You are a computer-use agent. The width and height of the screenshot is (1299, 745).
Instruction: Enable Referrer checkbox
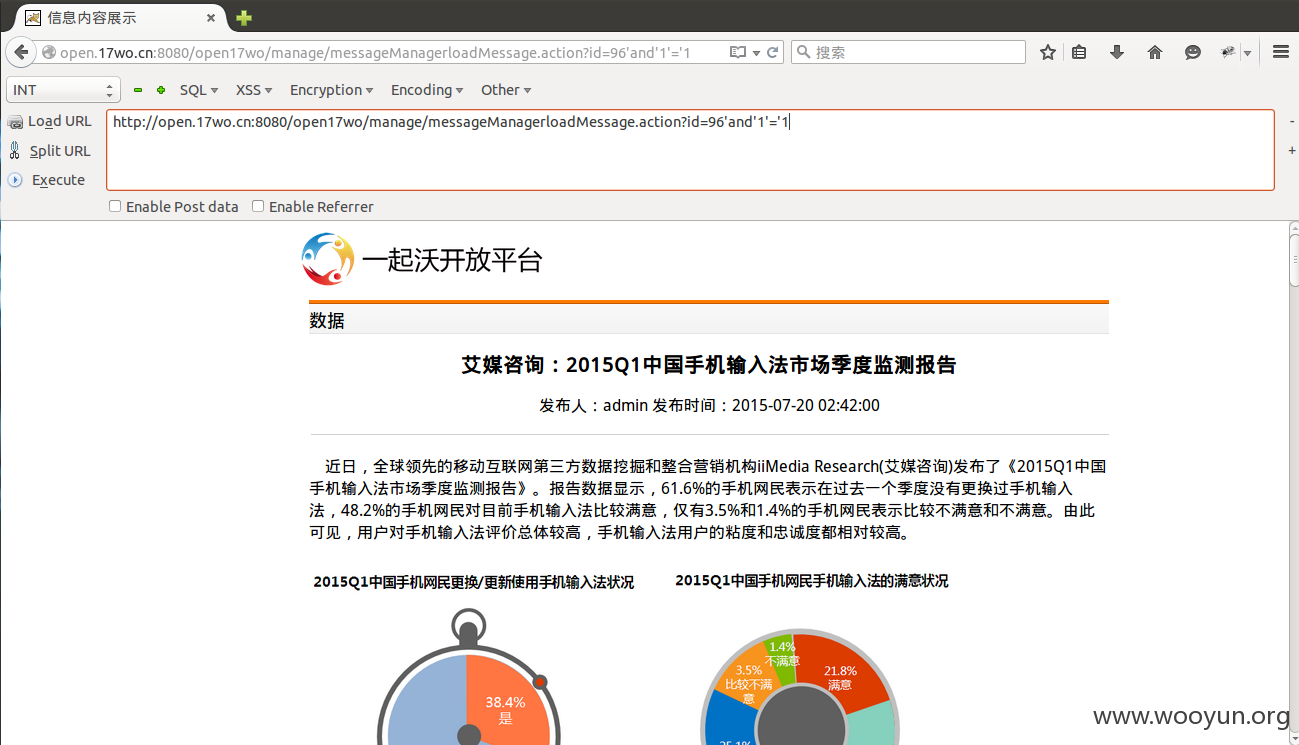(258, 206)
